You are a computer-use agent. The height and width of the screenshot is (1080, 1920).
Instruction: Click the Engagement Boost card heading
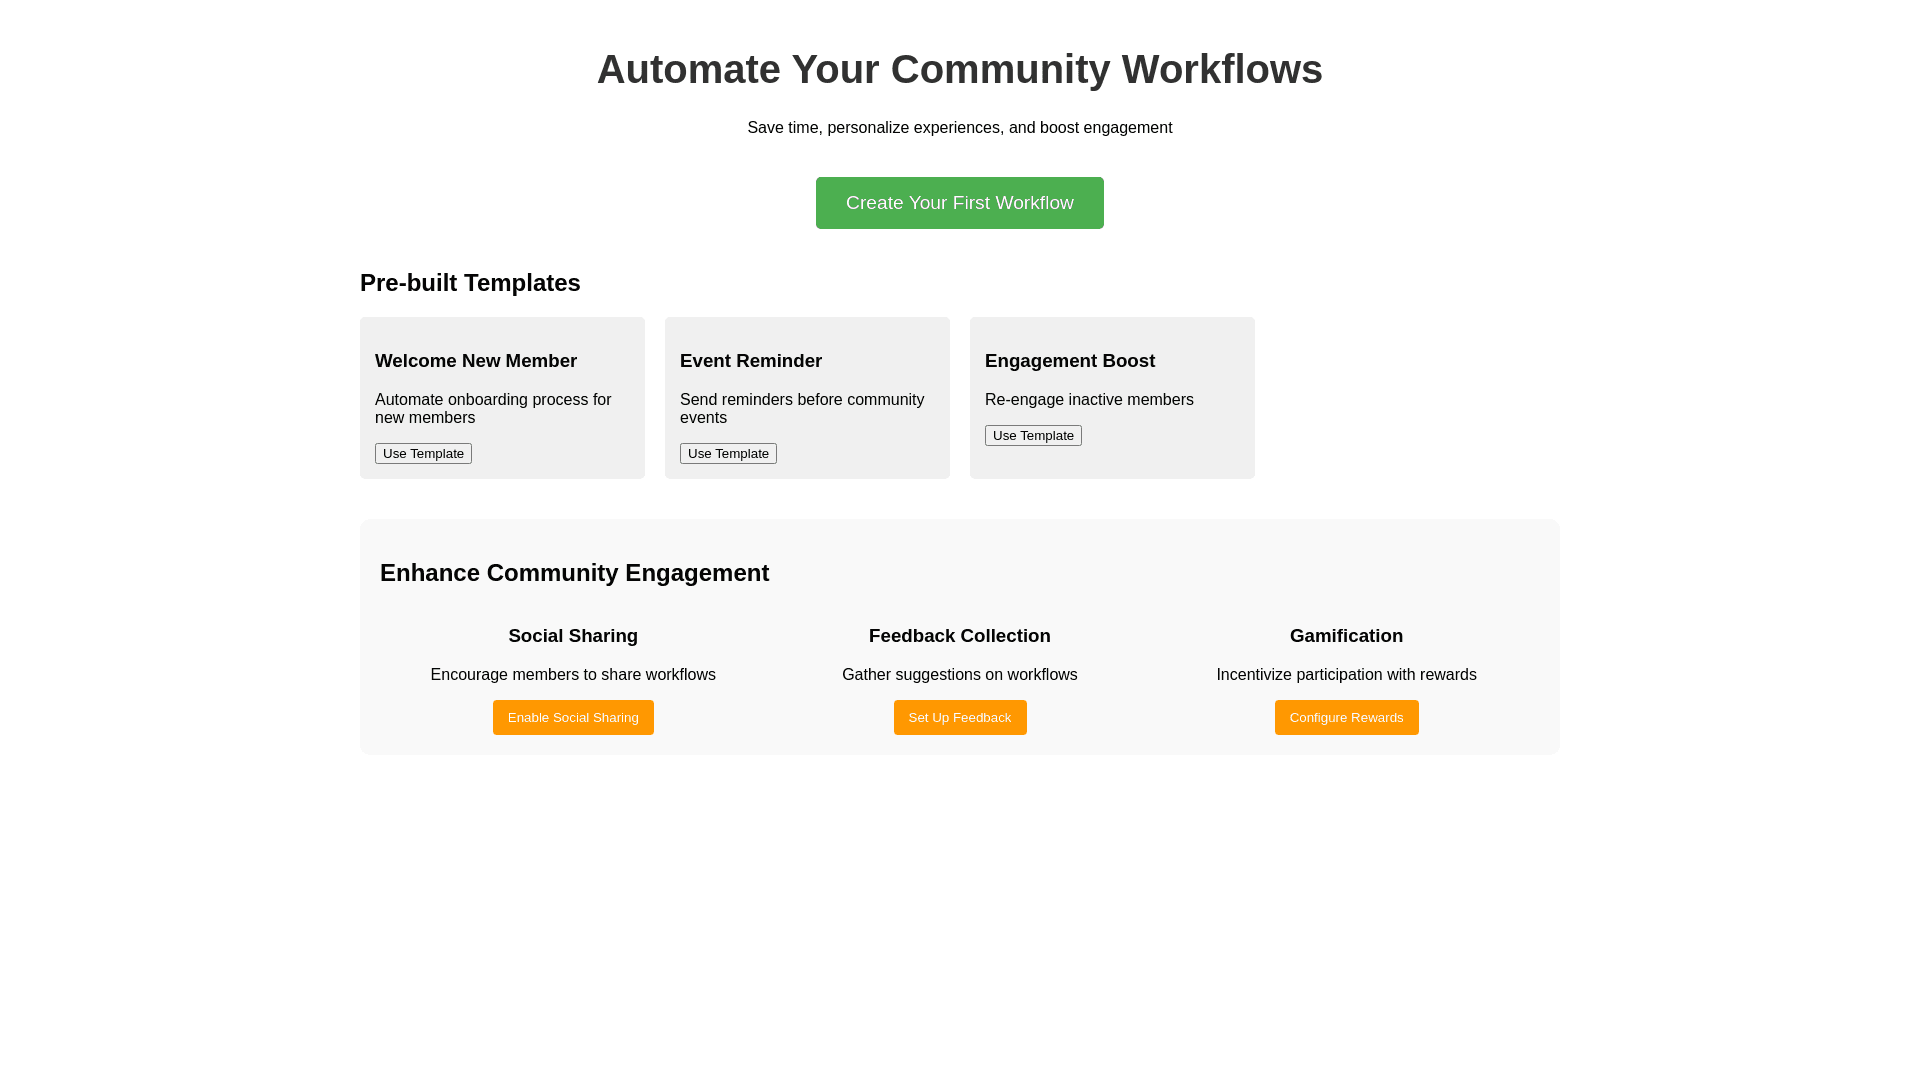click(x=1070, y=361)
